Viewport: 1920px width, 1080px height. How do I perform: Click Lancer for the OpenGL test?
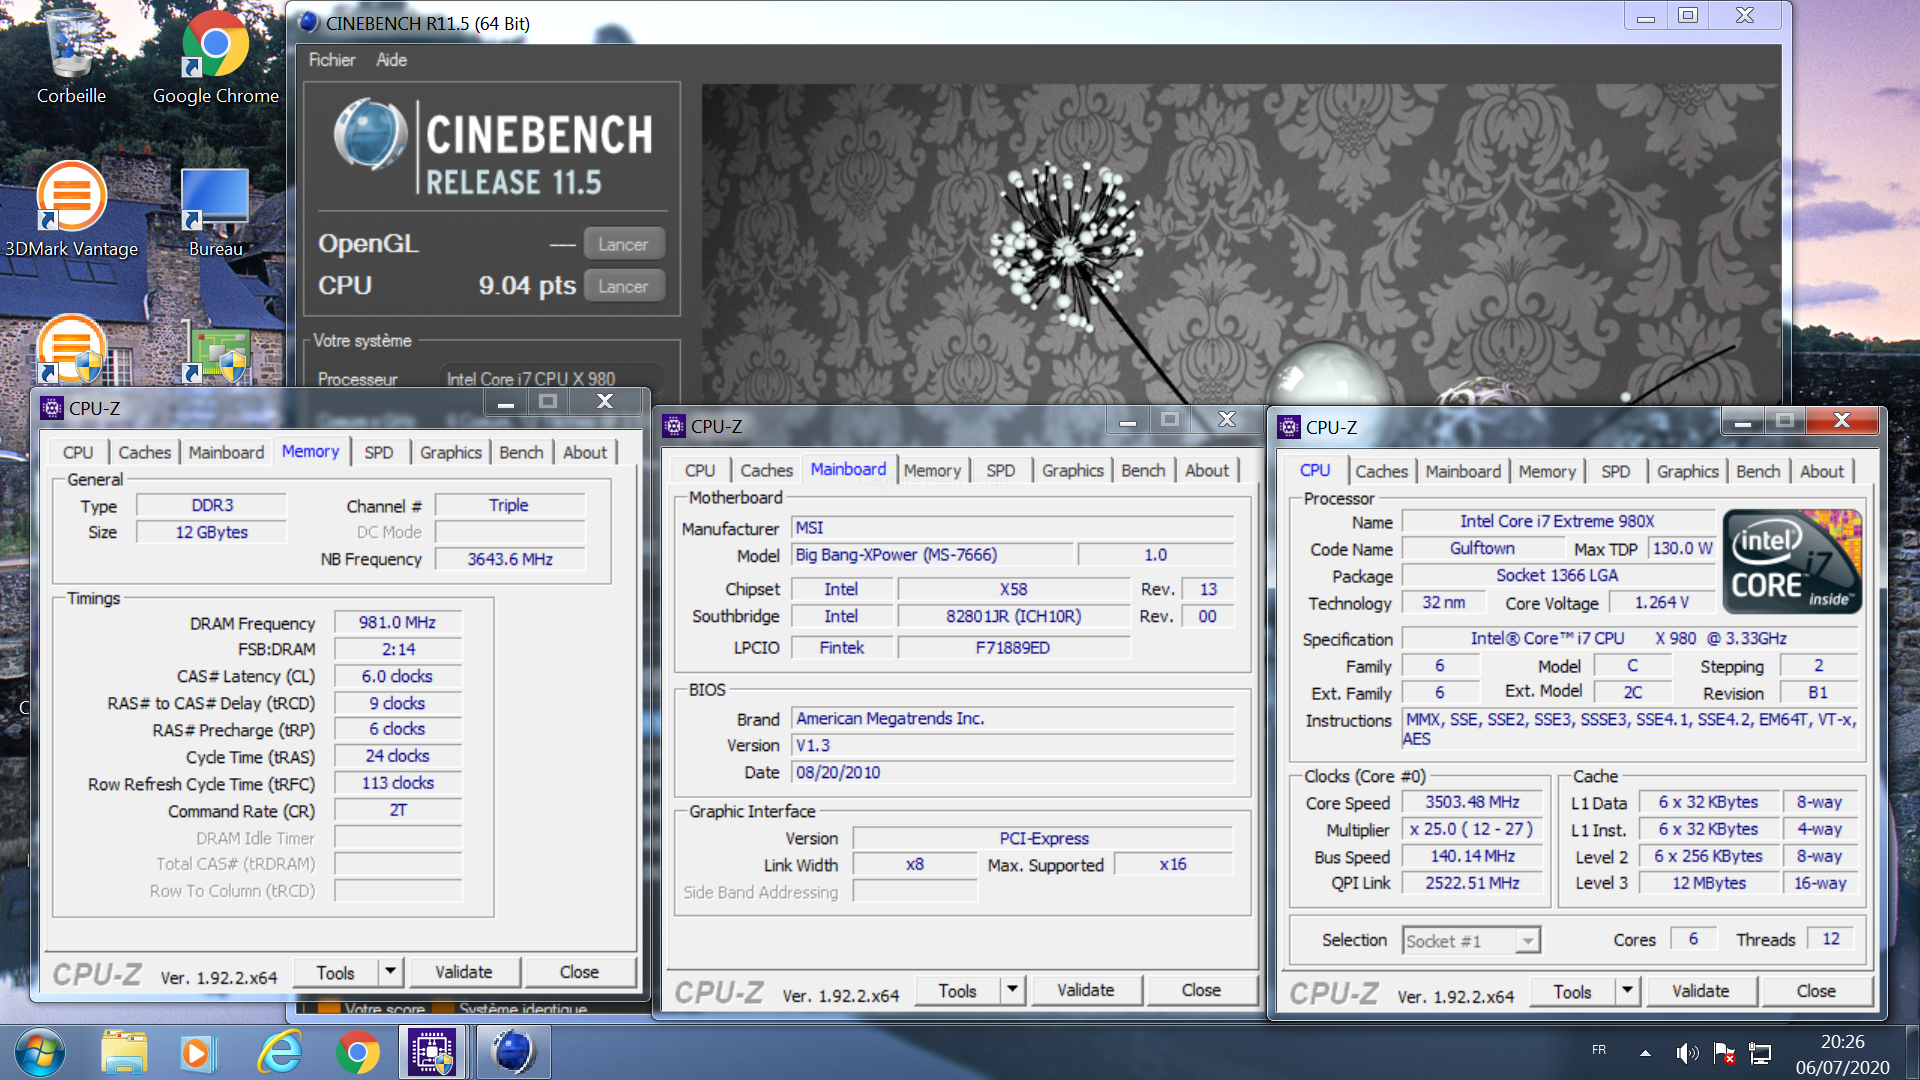623,244
